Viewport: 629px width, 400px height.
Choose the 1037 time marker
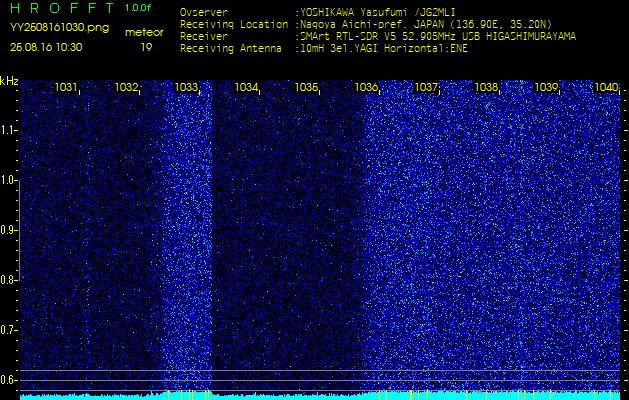[x=426, y=87]
